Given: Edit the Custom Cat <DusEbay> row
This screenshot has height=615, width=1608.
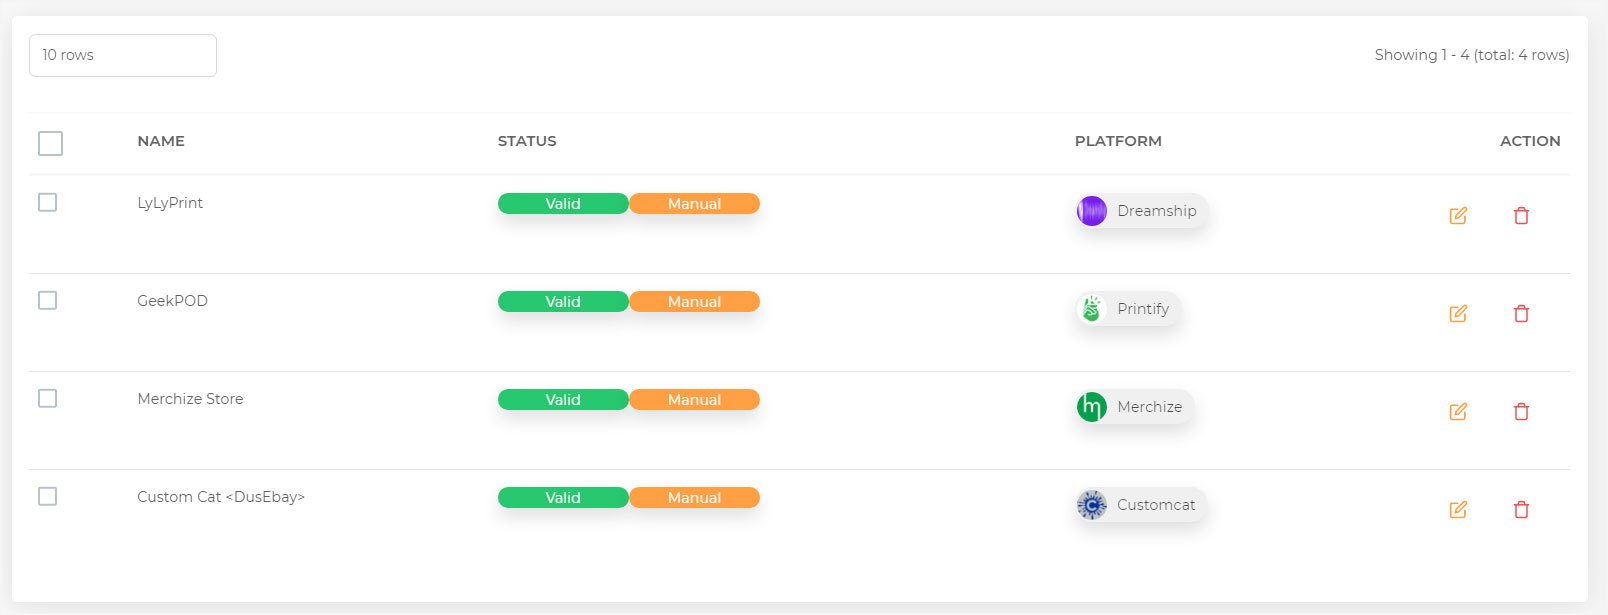Looking at the screenshot, I should point(1458,509).
